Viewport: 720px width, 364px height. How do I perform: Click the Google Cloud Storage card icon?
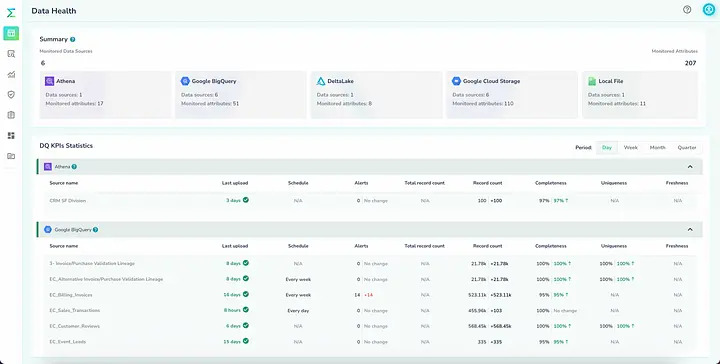456,81
